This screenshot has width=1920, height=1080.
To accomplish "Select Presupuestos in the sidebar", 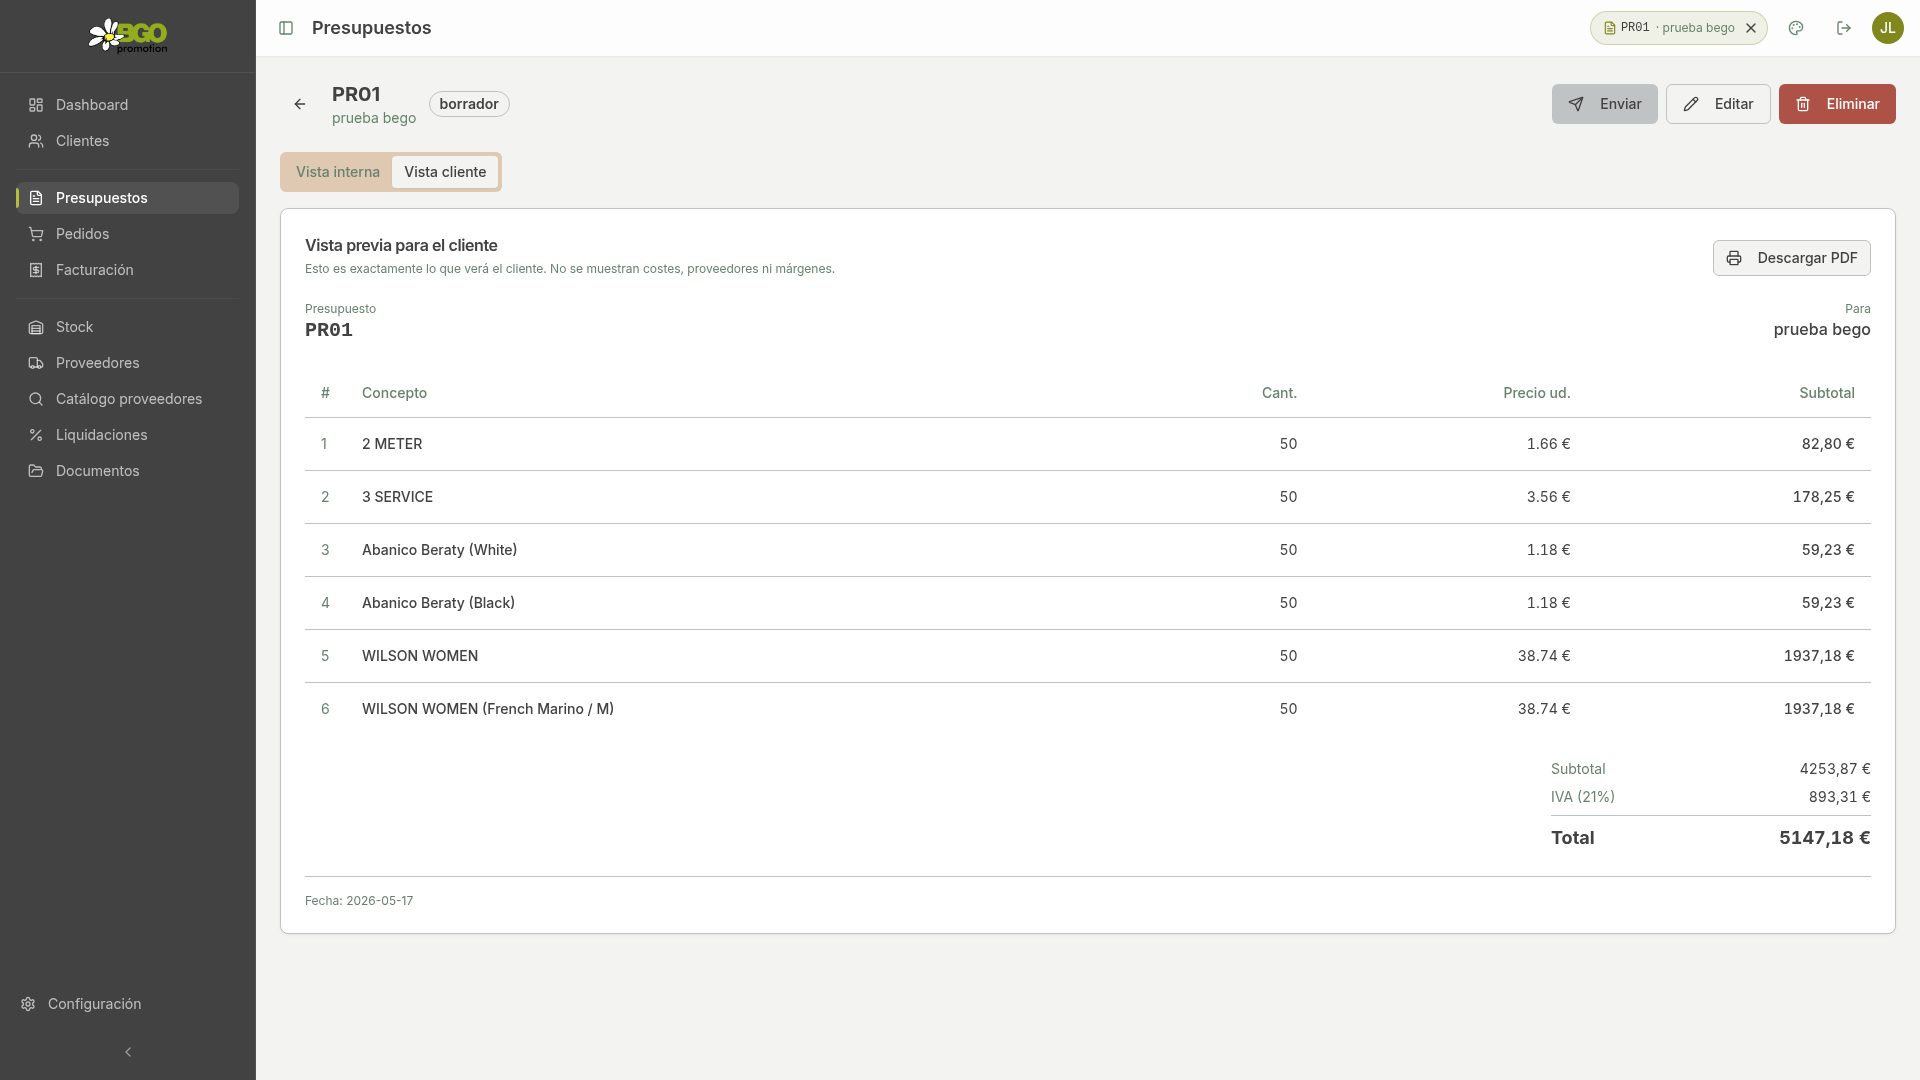I will click(127, 198).
